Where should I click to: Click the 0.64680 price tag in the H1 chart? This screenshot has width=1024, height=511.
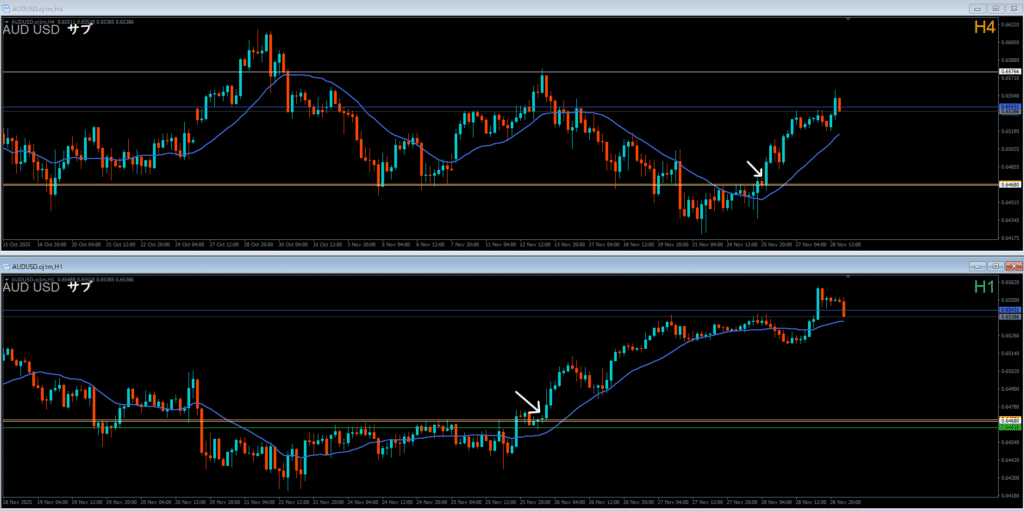coord(1010,420)
